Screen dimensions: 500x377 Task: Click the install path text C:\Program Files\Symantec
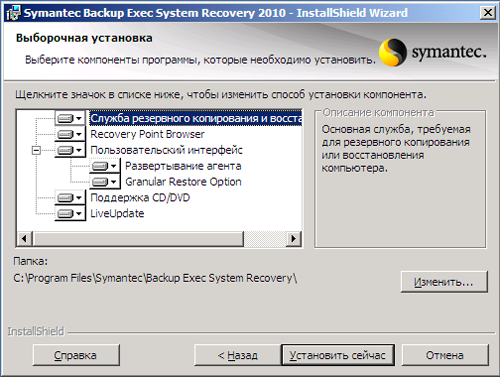155,278
